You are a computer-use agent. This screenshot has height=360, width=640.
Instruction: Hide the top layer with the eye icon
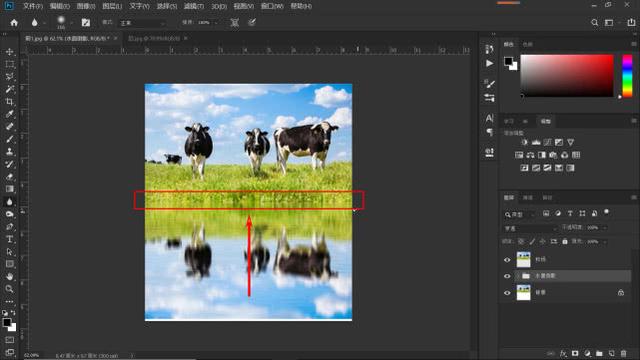507,260
